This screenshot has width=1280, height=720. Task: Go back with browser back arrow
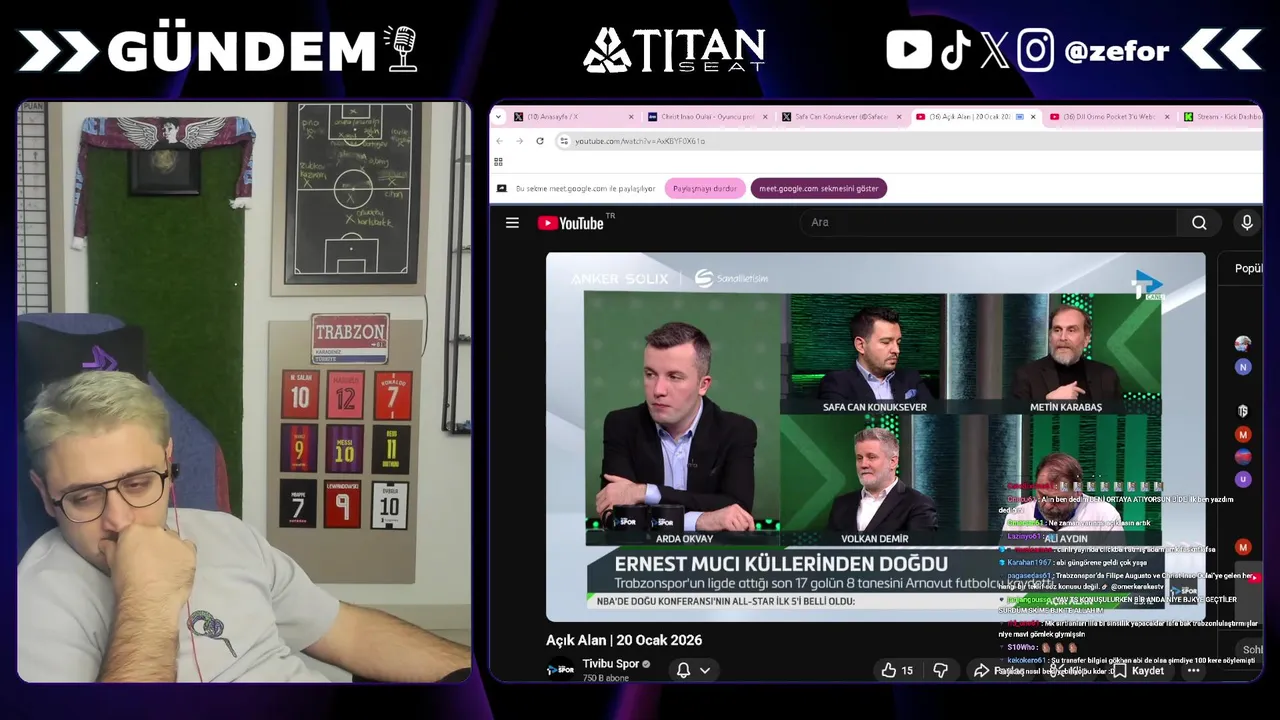click(x=500, y=141)
